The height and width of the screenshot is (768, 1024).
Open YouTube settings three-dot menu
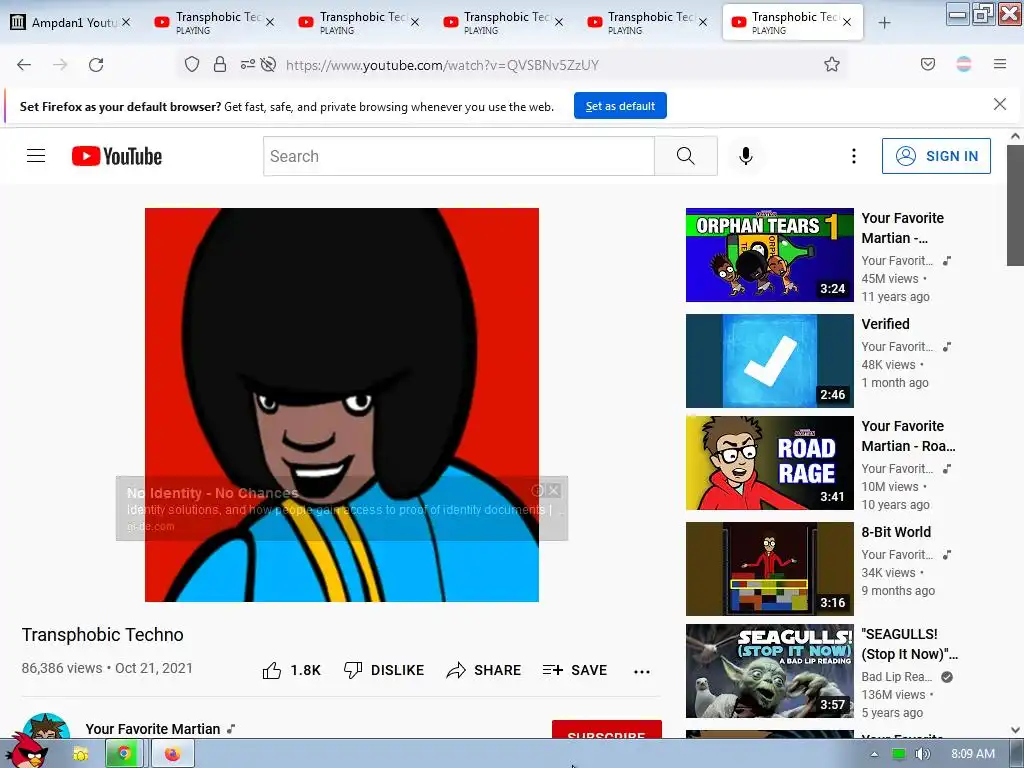(x=854, y=156)
